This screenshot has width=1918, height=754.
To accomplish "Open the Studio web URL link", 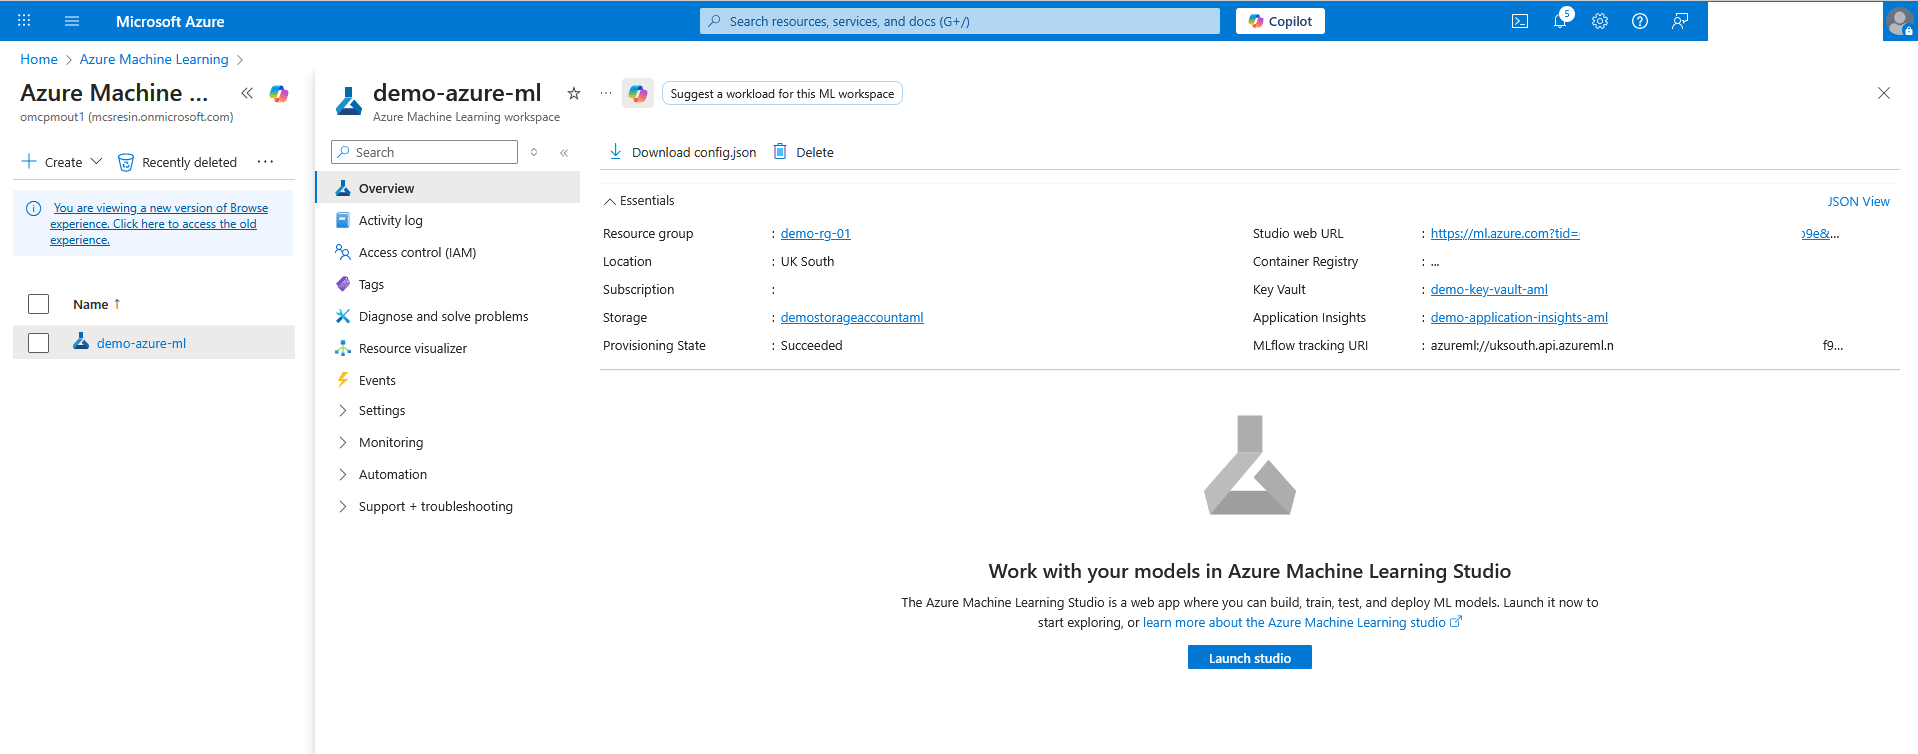I will tap(1505, 233).
